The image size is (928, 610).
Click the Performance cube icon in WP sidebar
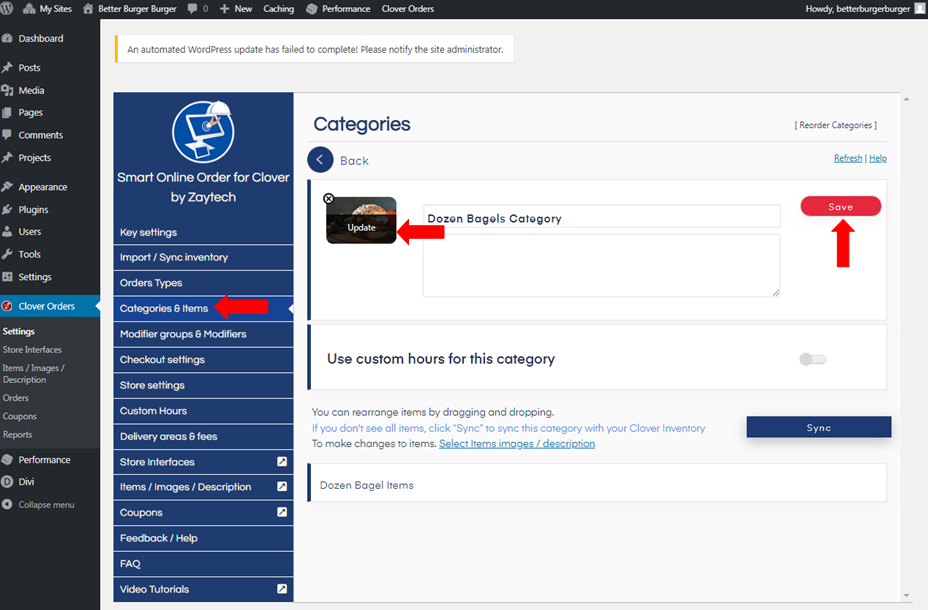pos(7,460)
